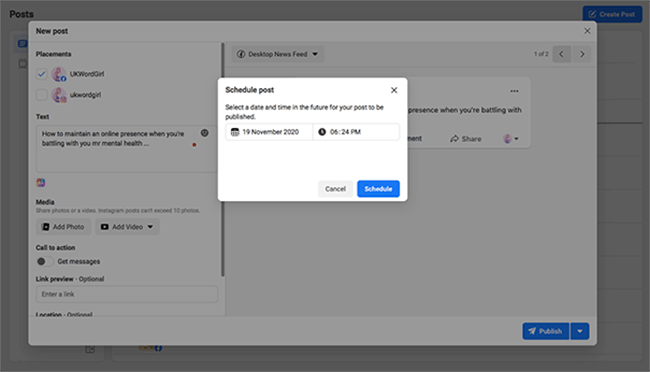This screenshot has height=372, width=650.
Task: Go to previous preview with left chevron
Action: (562, 54)
